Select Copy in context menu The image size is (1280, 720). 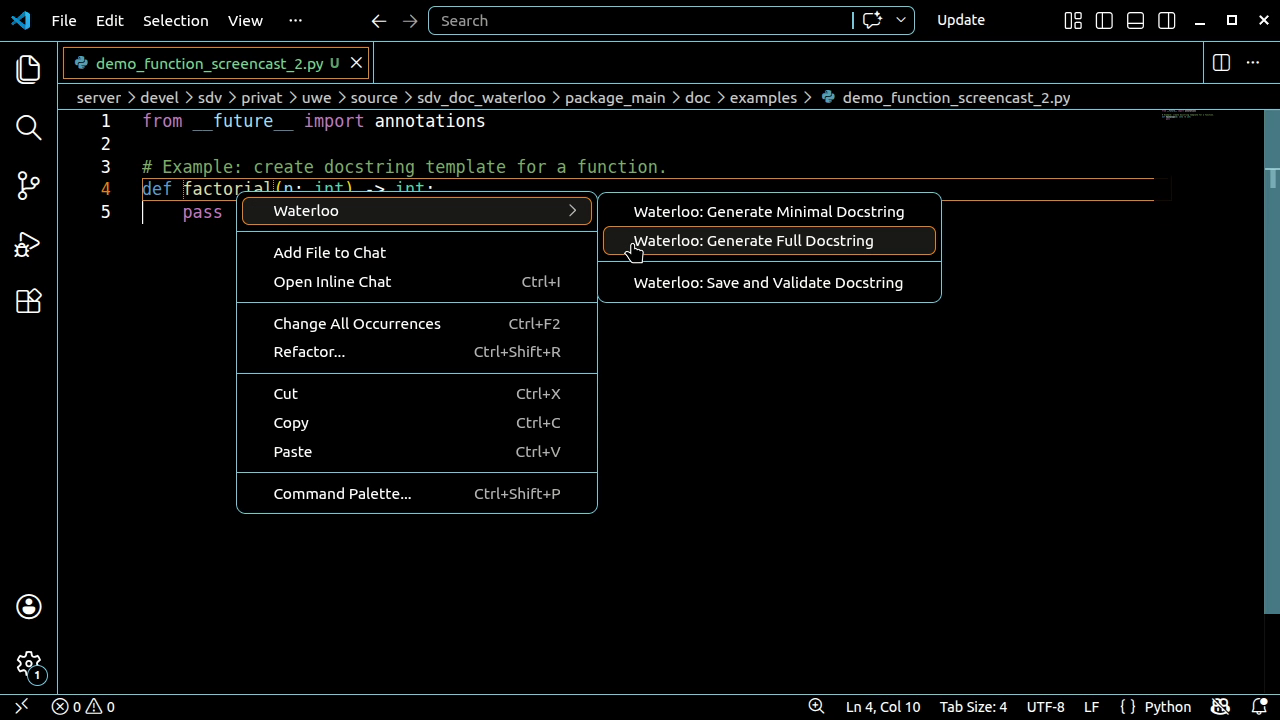417,423
